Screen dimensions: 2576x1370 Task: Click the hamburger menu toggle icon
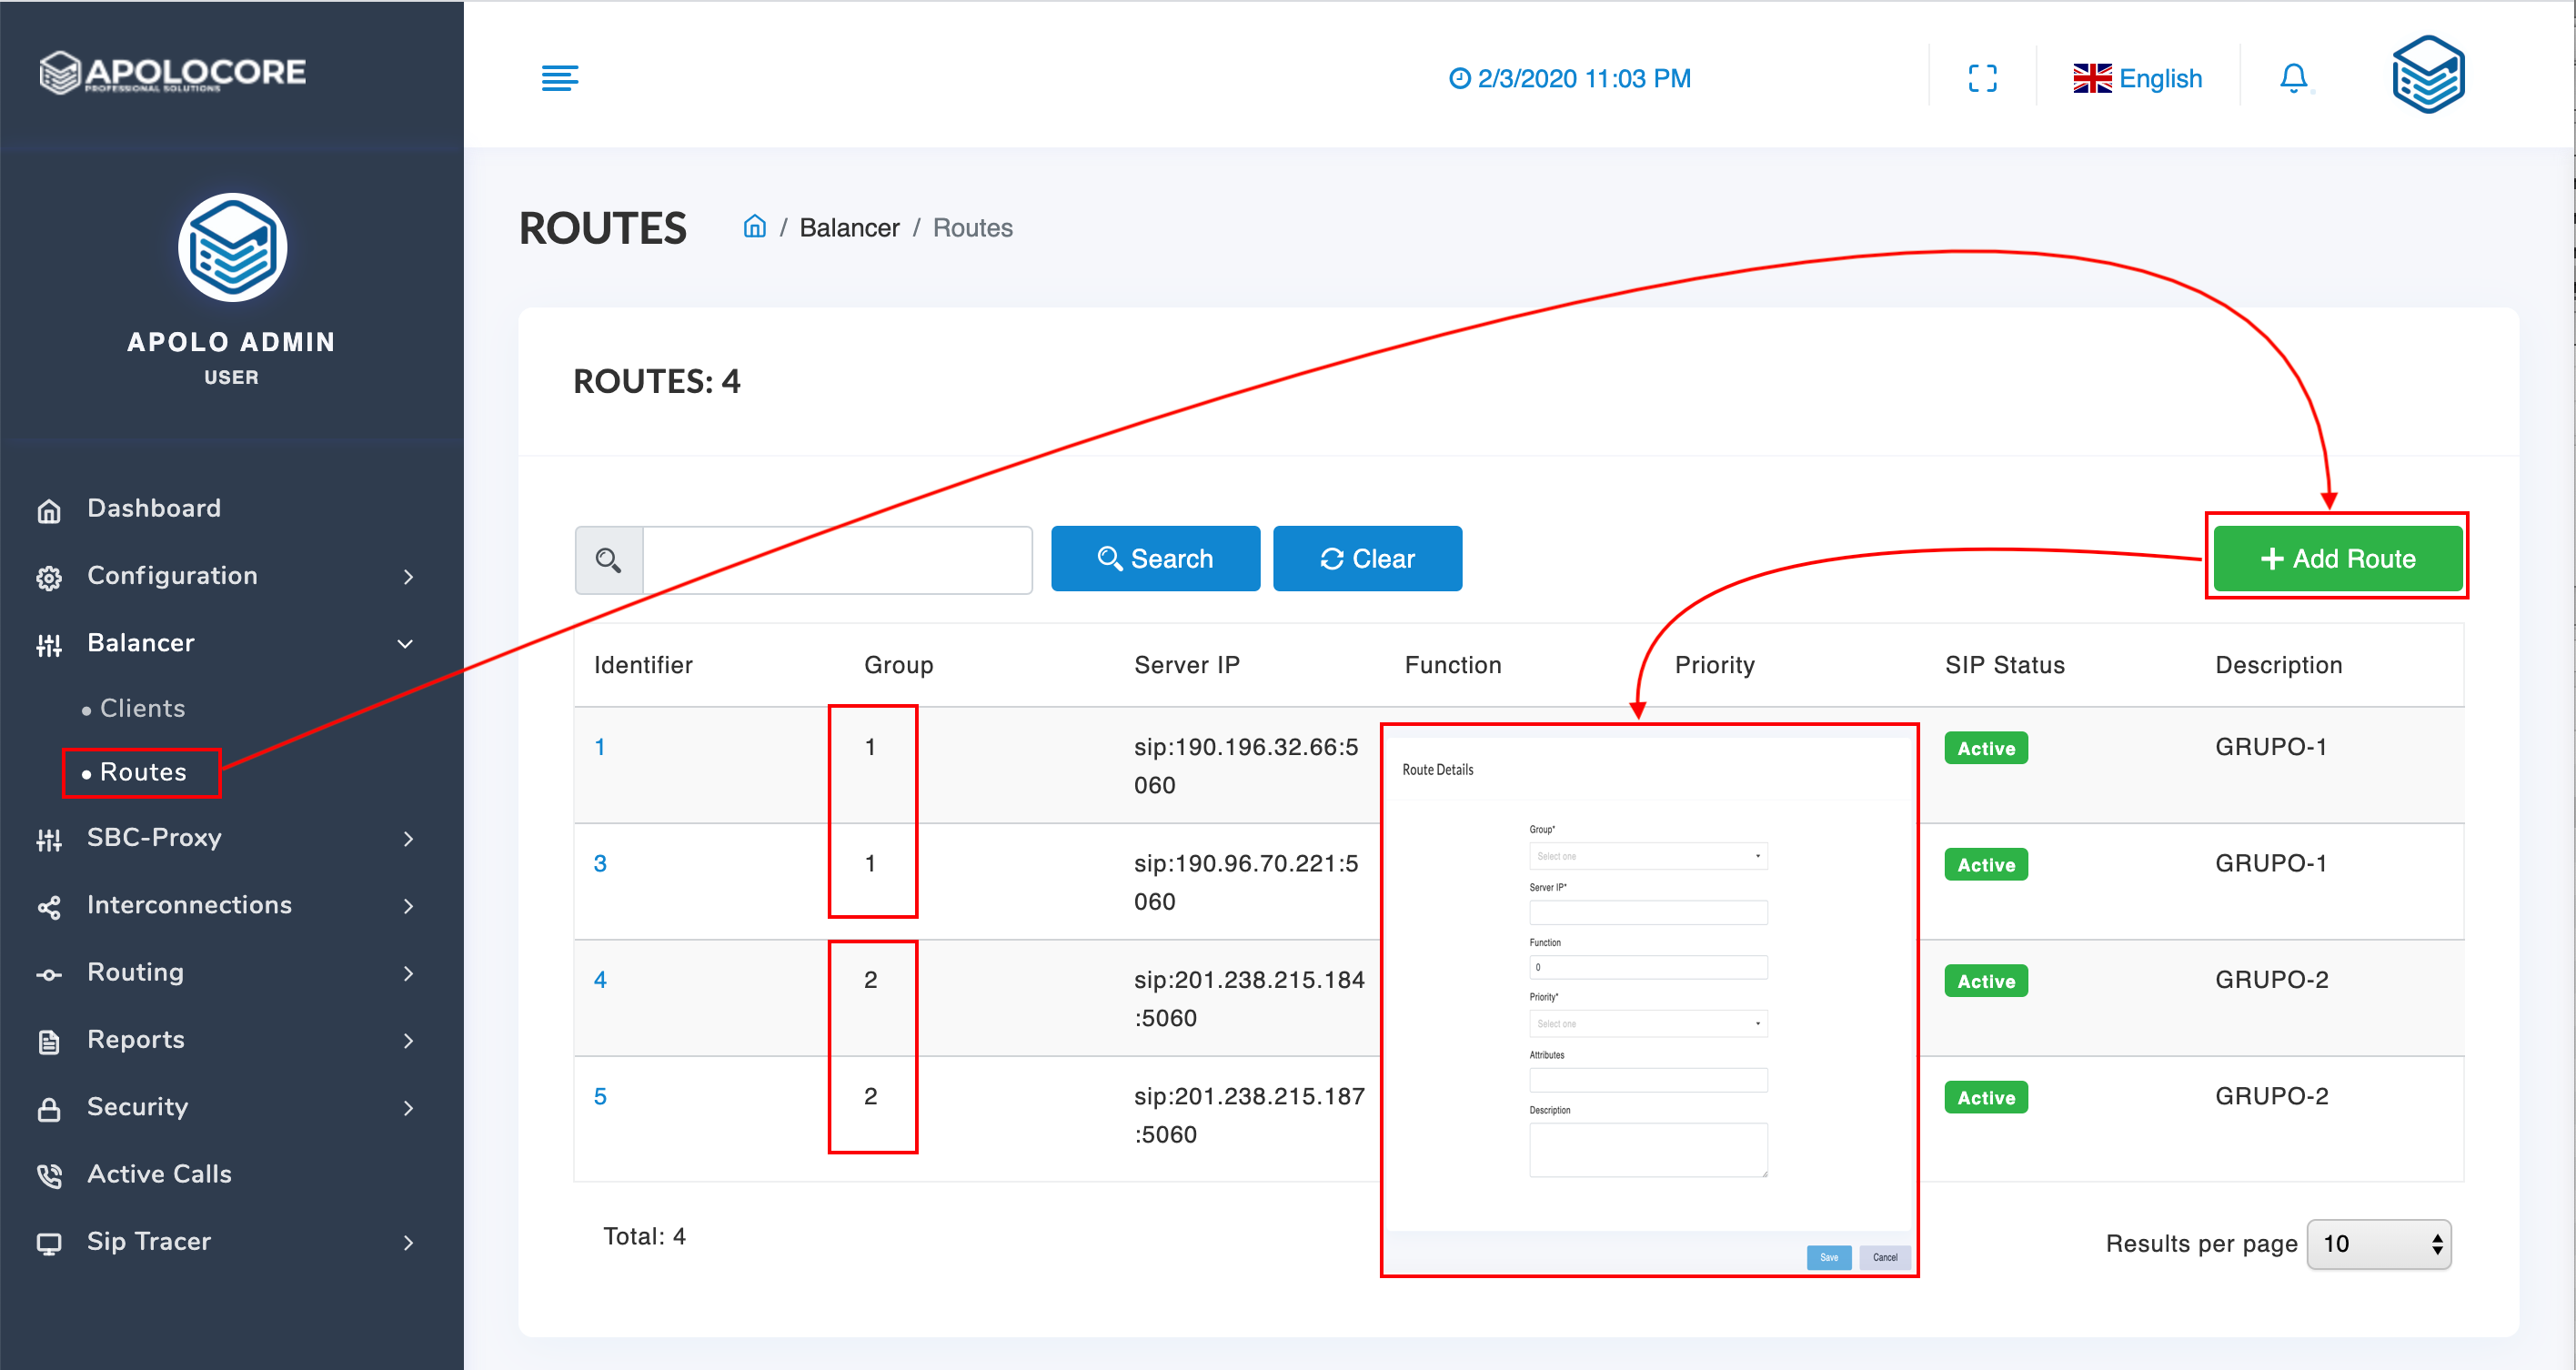click(x=559, y=78)
